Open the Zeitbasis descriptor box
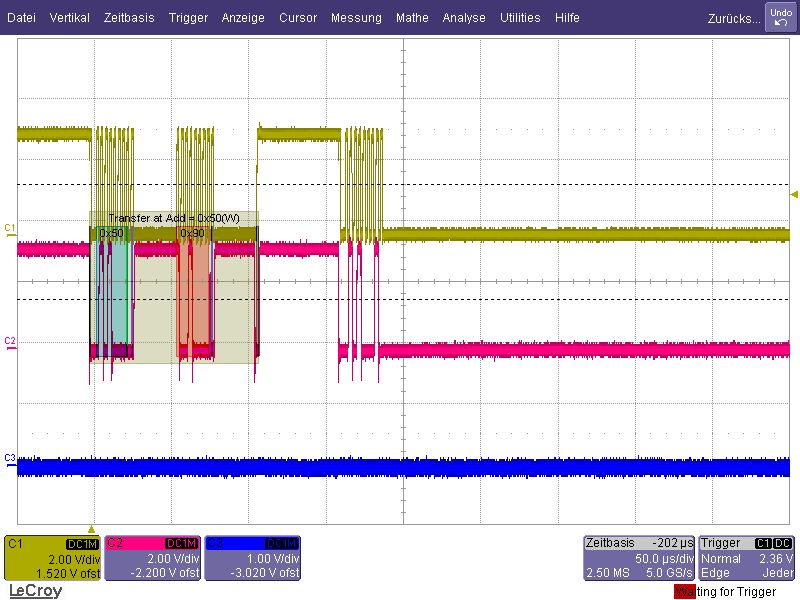 [x=639, y=558]
